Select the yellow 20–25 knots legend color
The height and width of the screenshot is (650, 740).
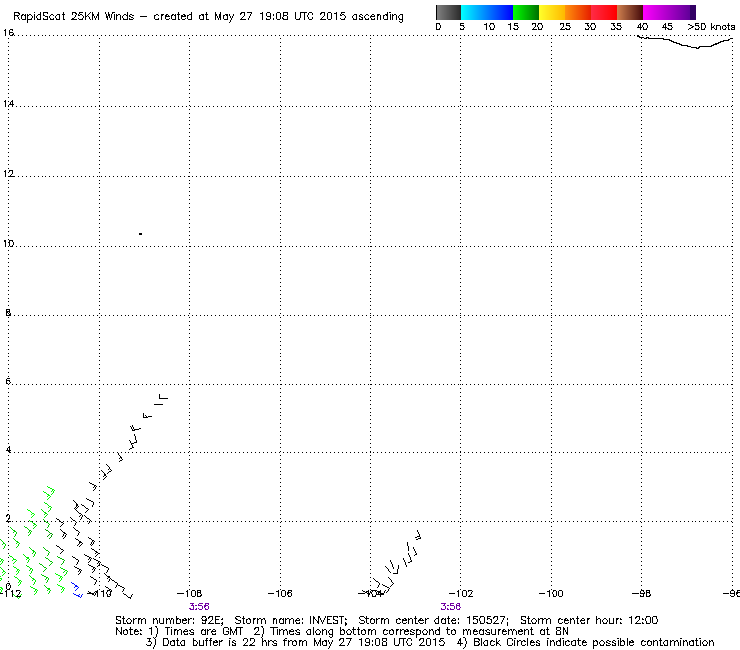pos(552,12)
